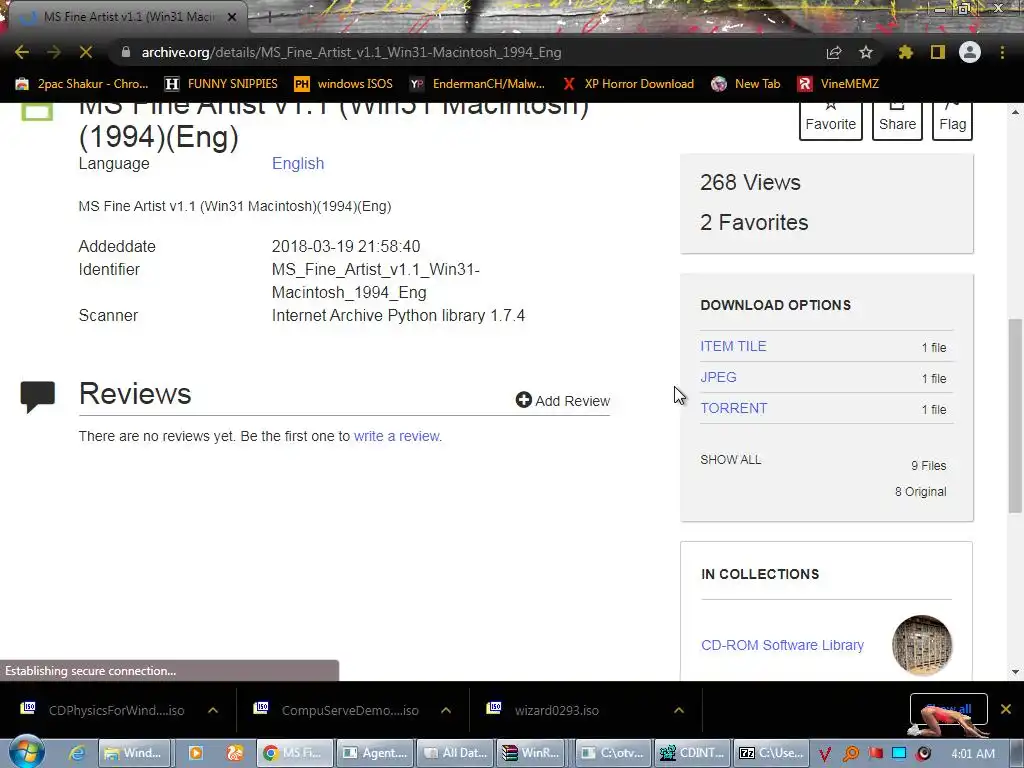Expand options for CDPhysicsForWind....iso download
This screenshot has width=1024, height=768.
click(213, 710)
